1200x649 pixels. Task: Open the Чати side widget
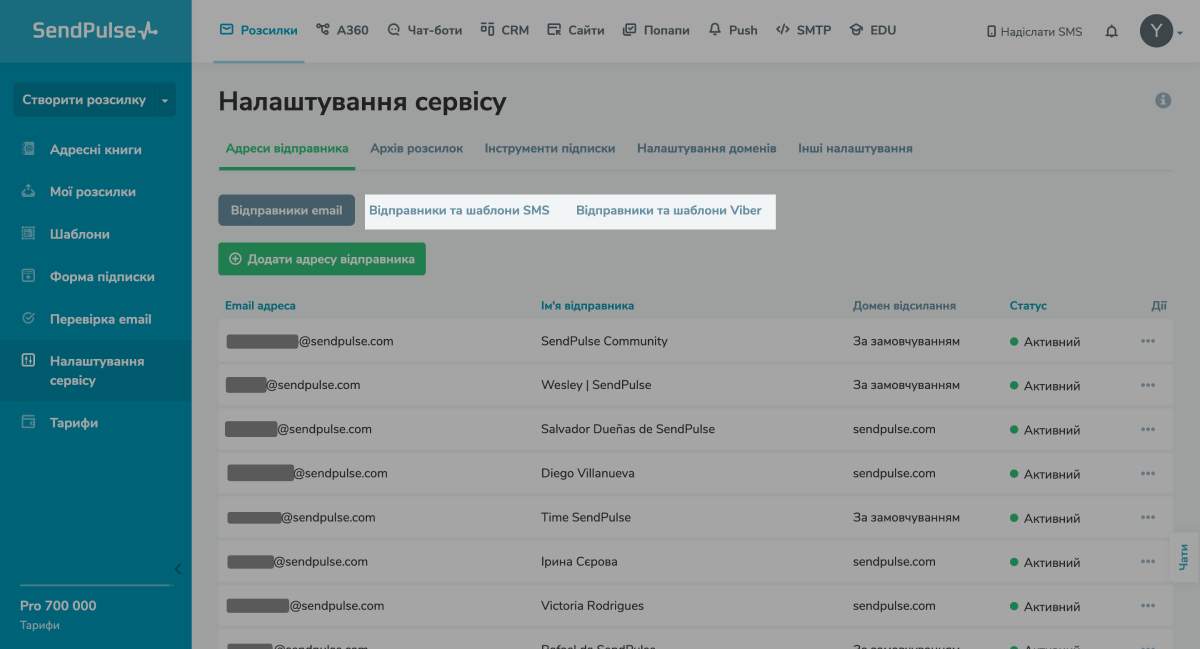pos(1185,557)
